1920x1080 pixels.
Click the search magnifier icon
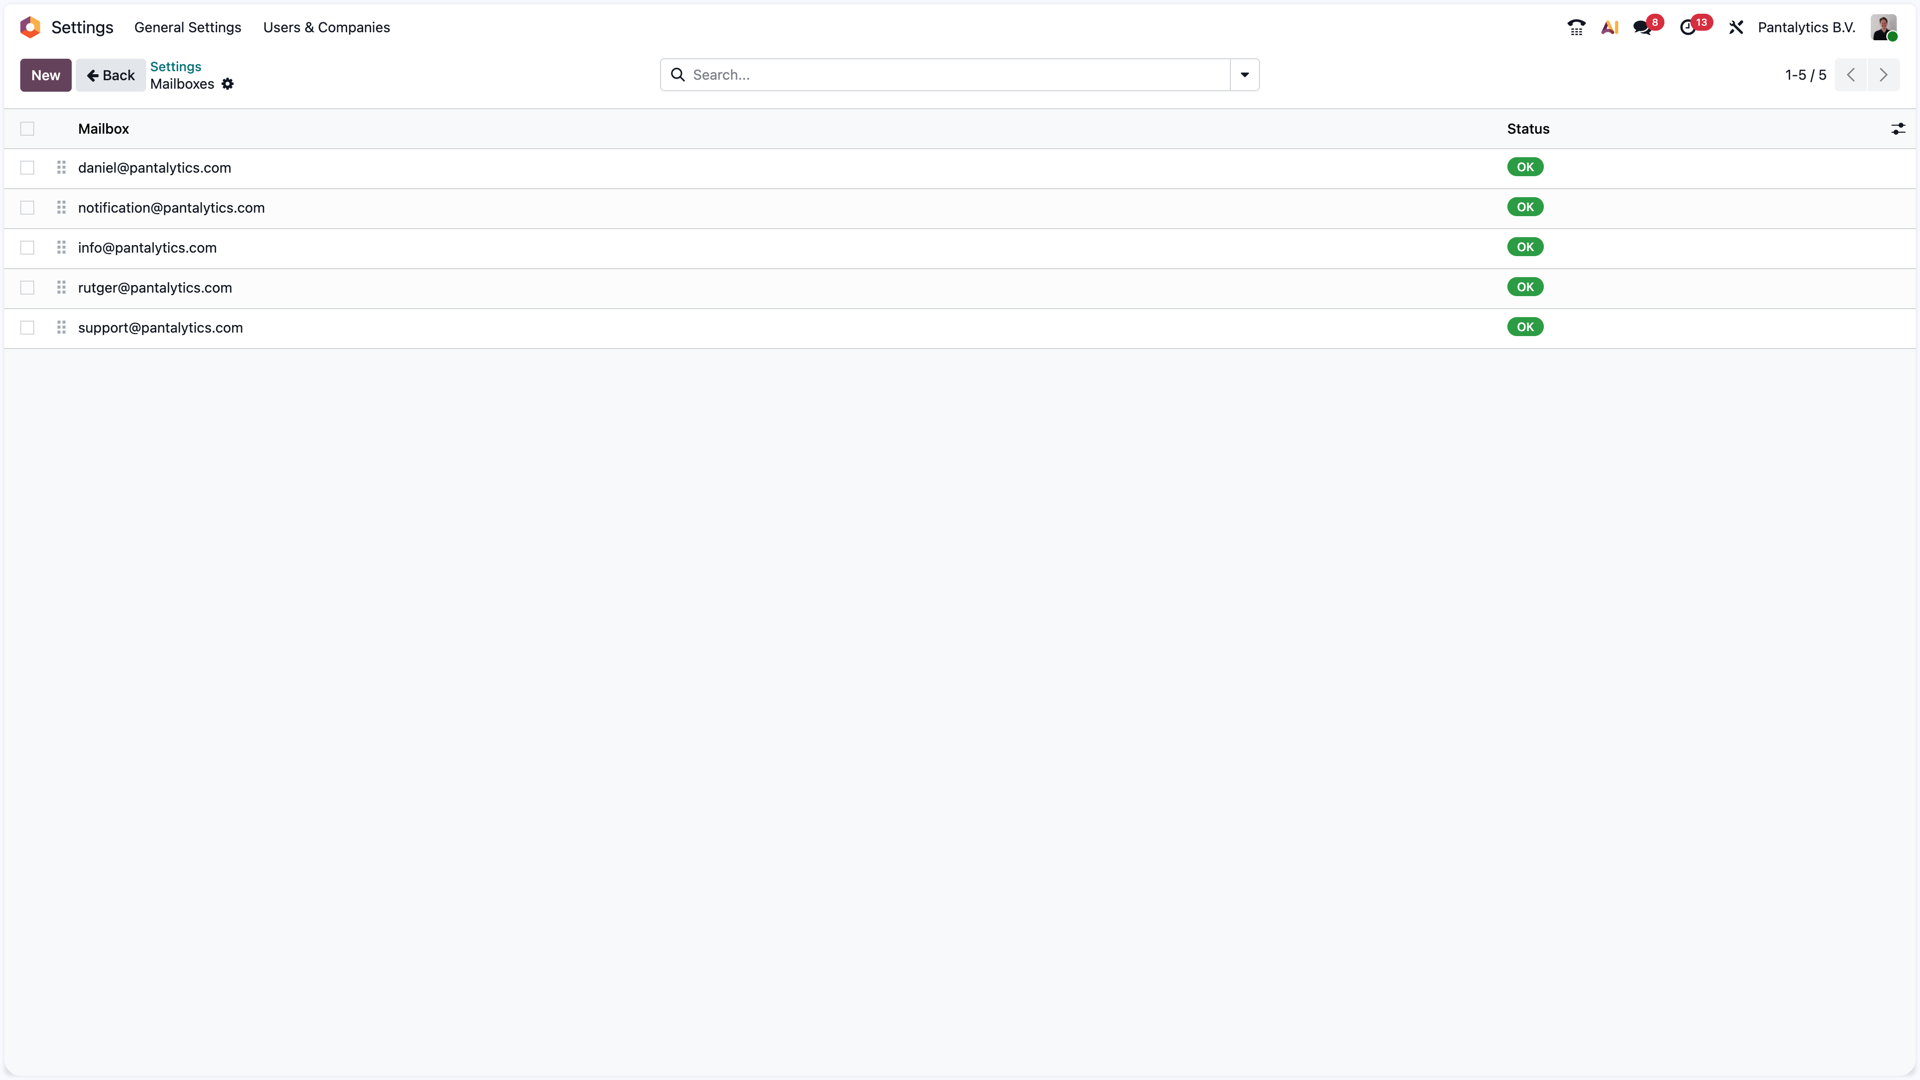click(678, 74)
